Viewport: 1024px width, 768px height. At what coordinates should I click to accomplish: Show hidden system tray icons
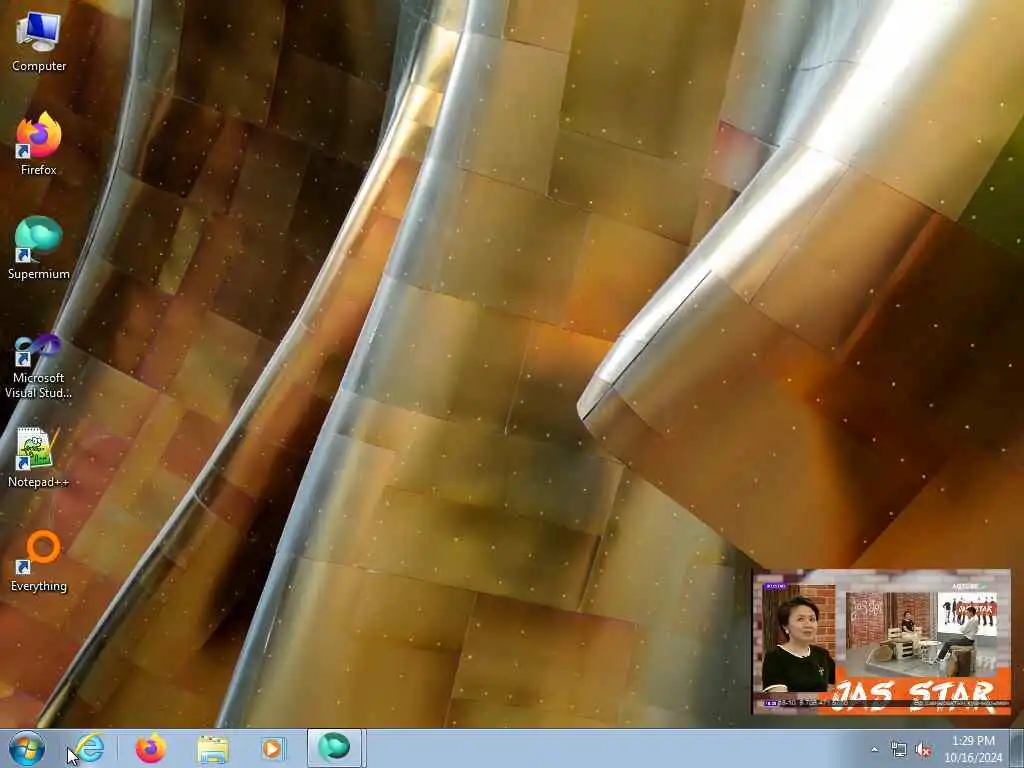click(x=874, y=750)
